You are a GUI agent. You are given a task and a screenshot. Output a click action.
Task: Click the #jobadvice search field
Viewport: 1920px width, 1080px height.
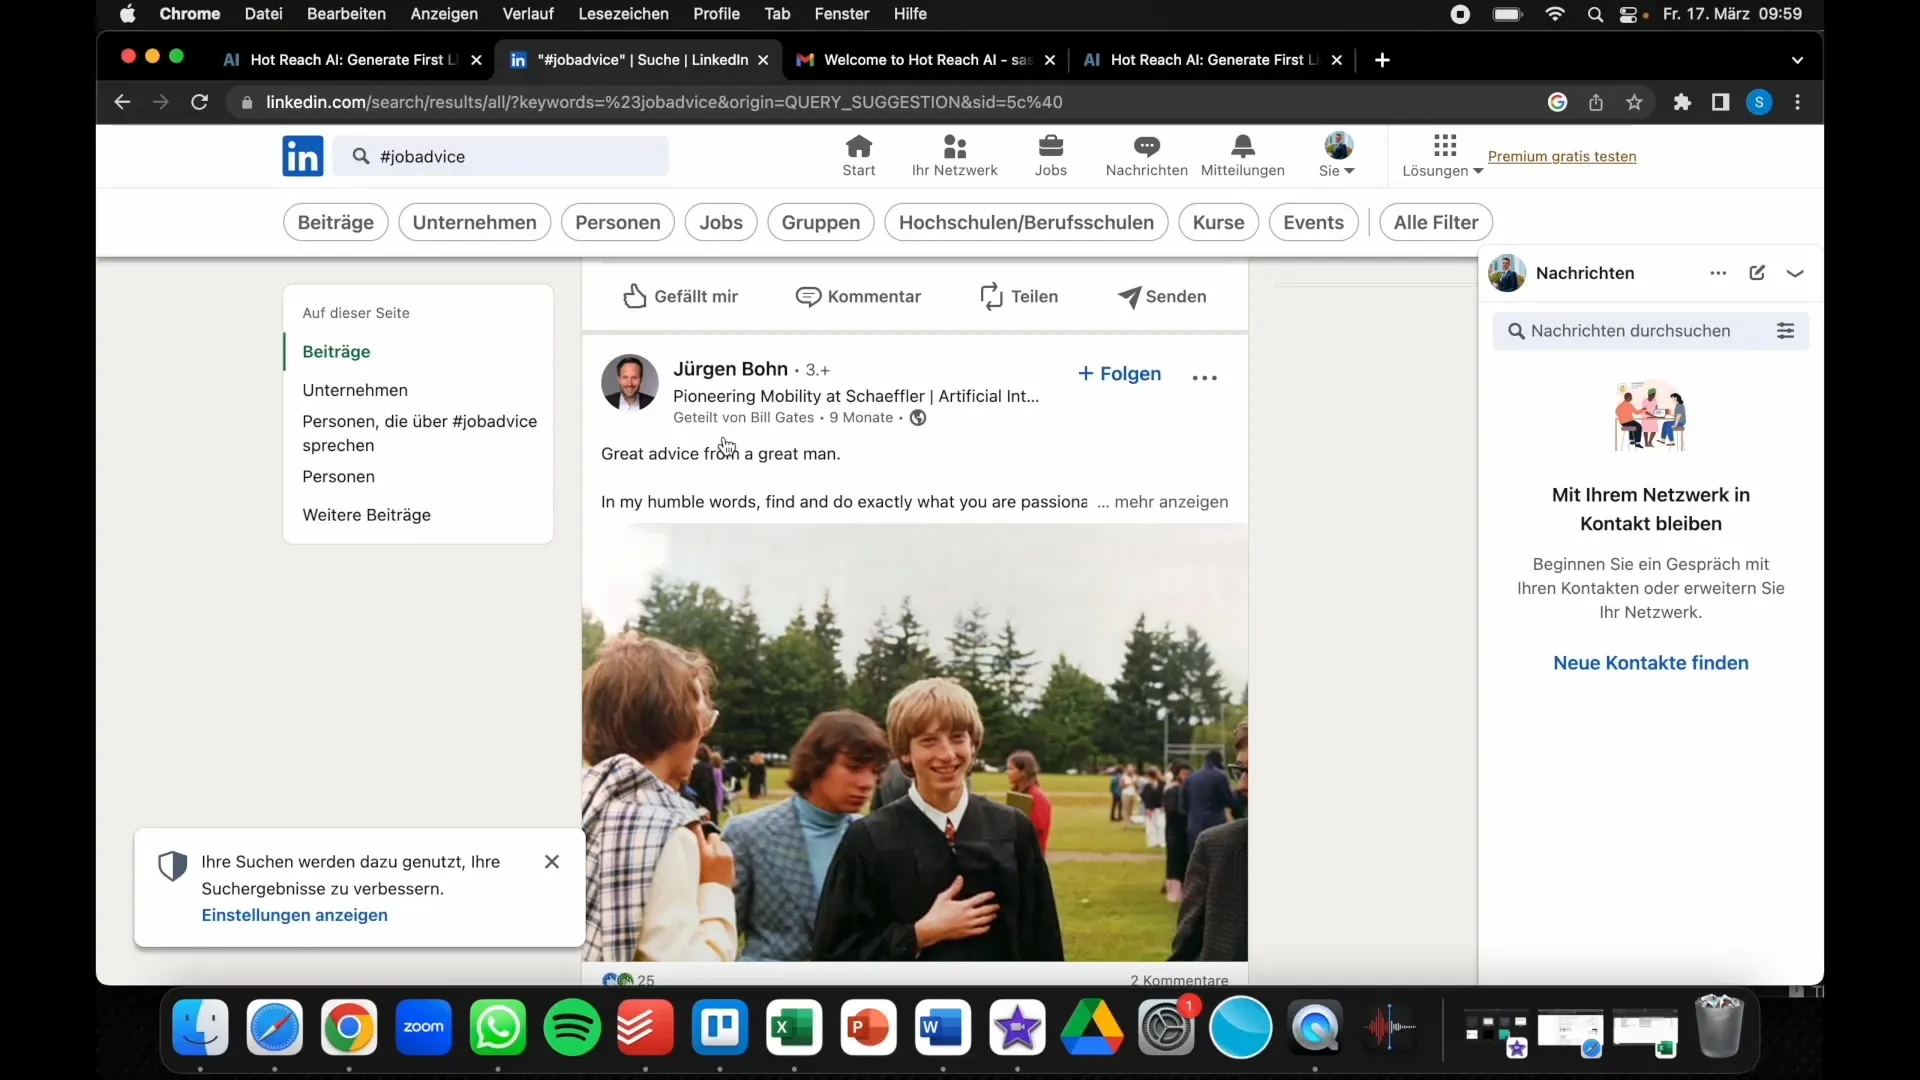pos(501,156)
